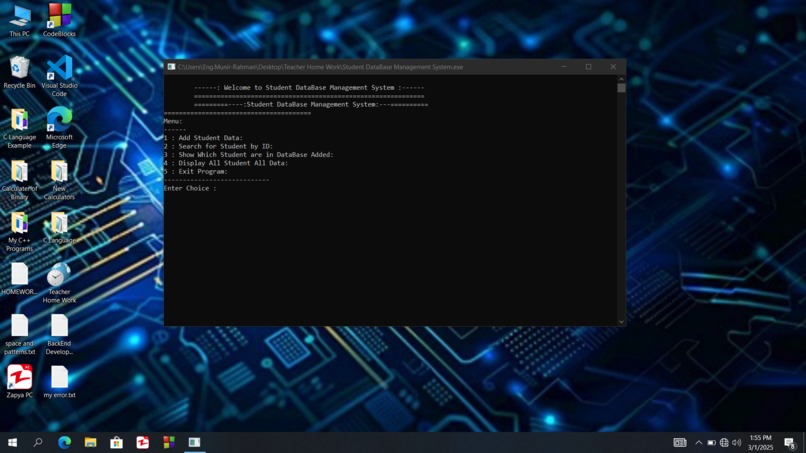Select the Zapya PC desktop shortcut

(20, 381)
